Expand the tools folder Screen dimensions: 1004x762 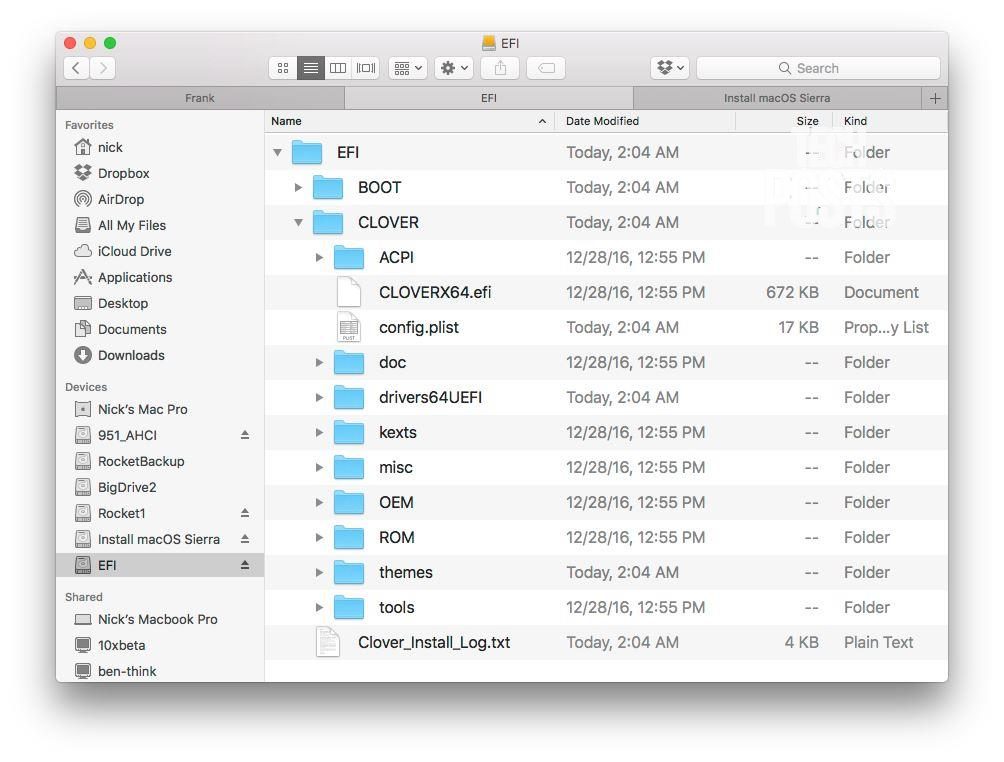pos(320,607)
